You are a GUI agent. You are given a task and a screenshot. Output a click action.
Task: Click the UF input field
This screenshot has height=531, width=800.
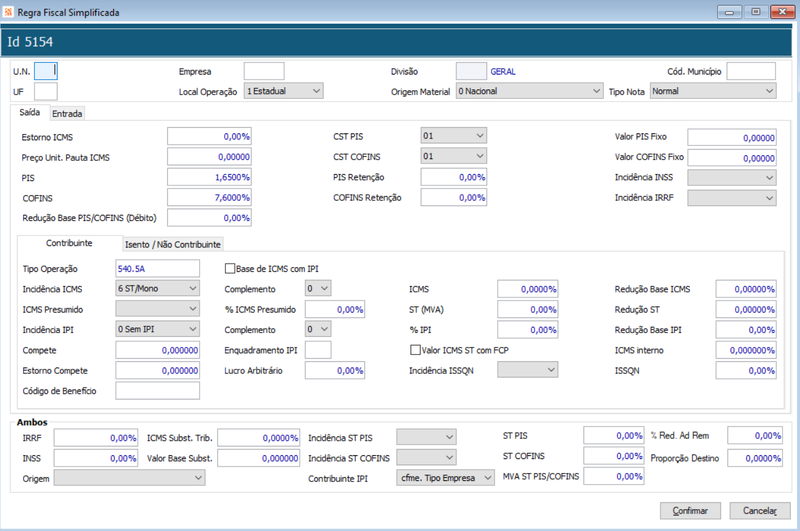[x=46, y=91]
